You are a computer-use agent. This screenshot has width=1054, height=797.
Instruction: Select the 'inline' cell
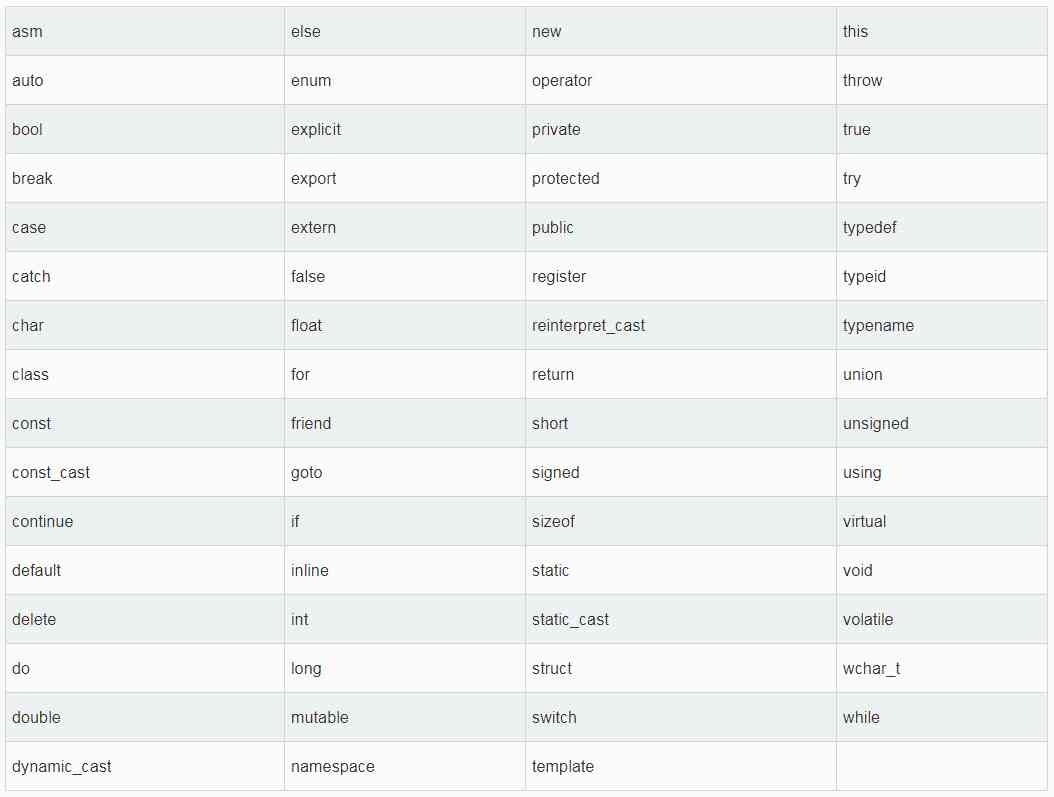[405, 571]
